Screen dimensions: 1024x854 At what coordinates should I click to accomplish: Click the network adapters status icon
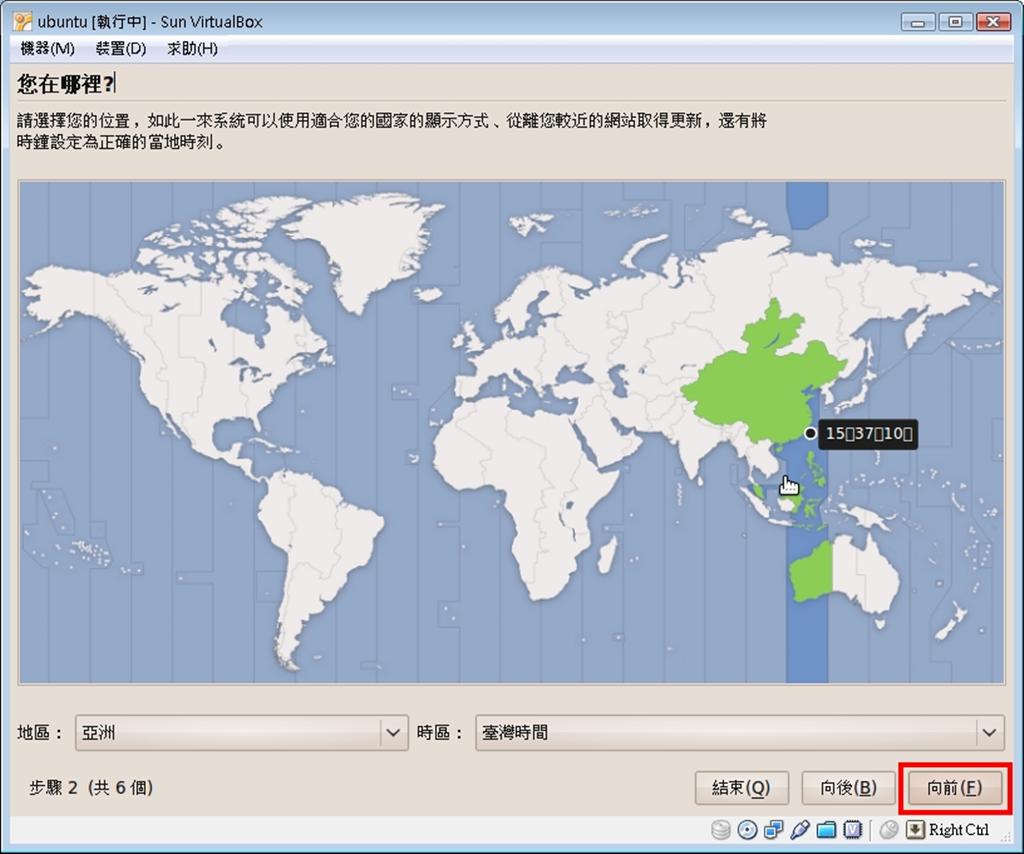pos(774,830)
